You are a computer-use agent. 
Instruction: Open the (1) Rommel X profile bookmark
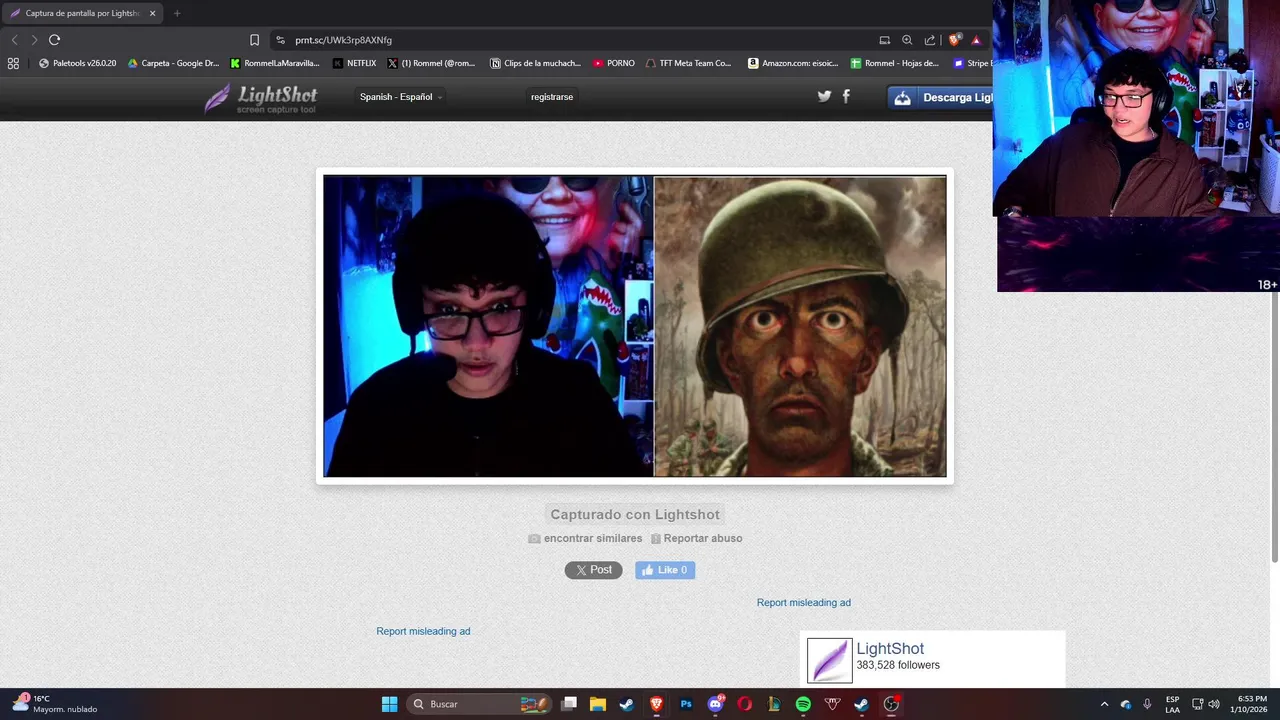pos(431,63)
